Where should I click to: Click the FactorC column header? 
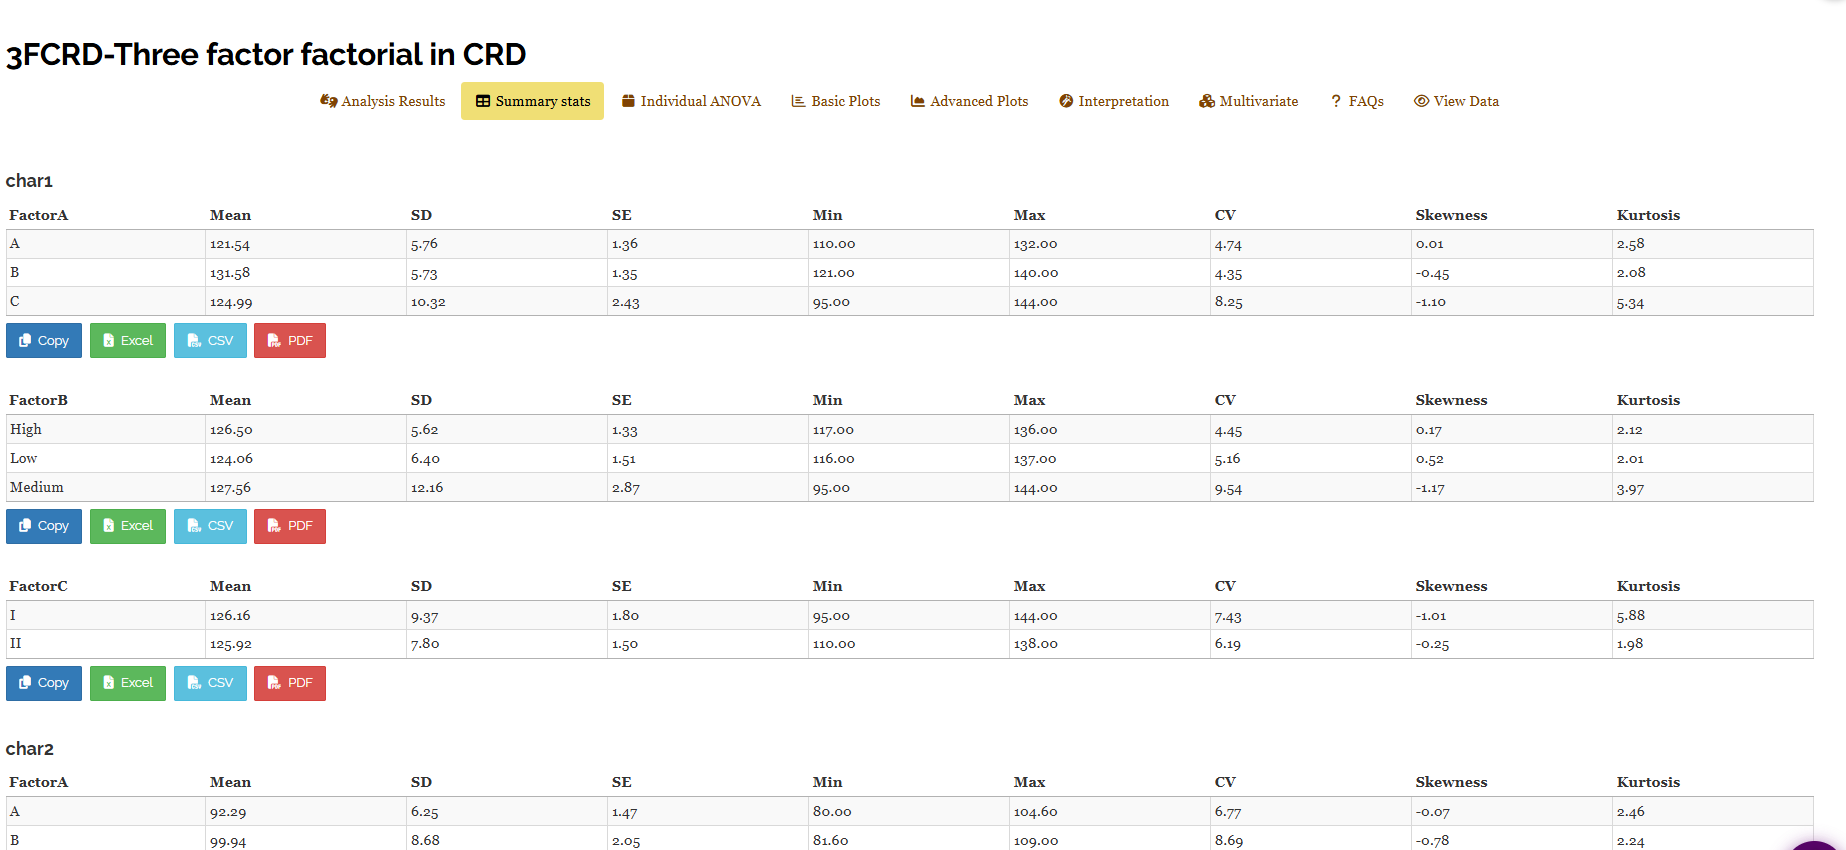[38, 586]
